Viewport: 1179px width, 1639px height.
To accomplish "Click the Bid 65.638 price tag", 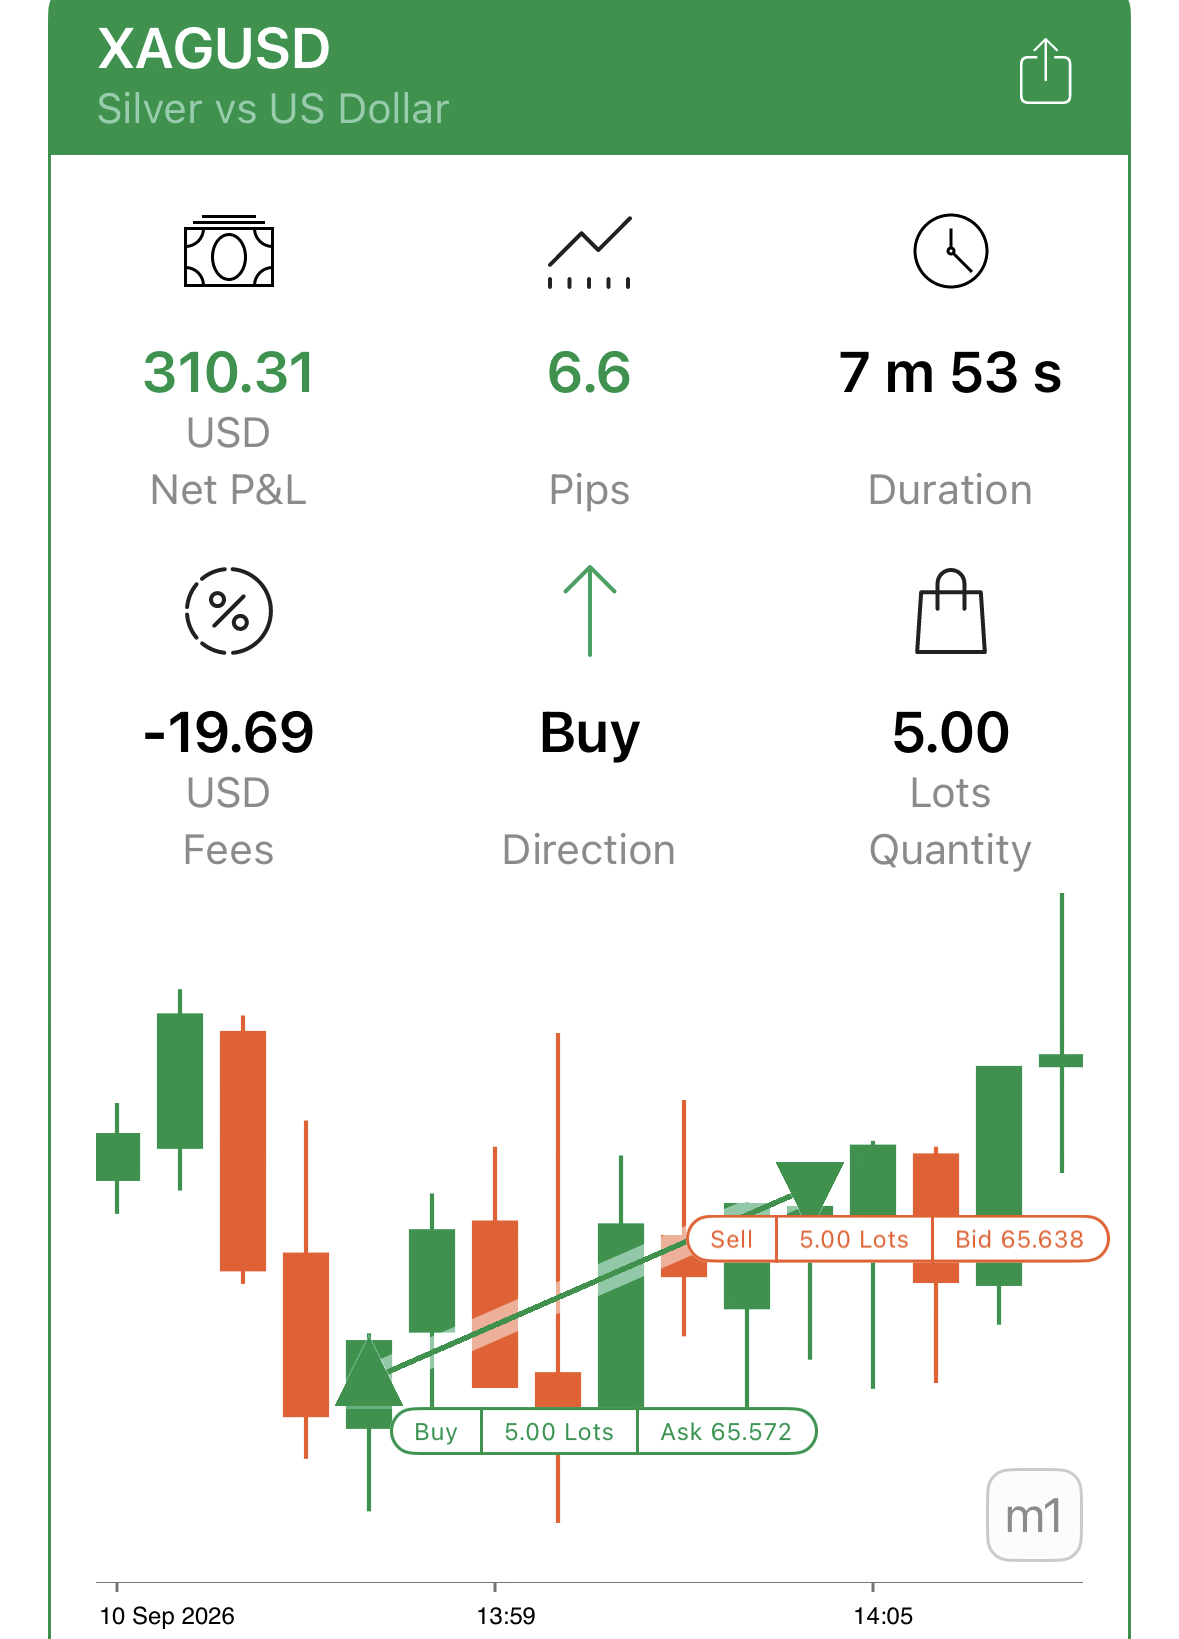I will tap(1019, 1239).
